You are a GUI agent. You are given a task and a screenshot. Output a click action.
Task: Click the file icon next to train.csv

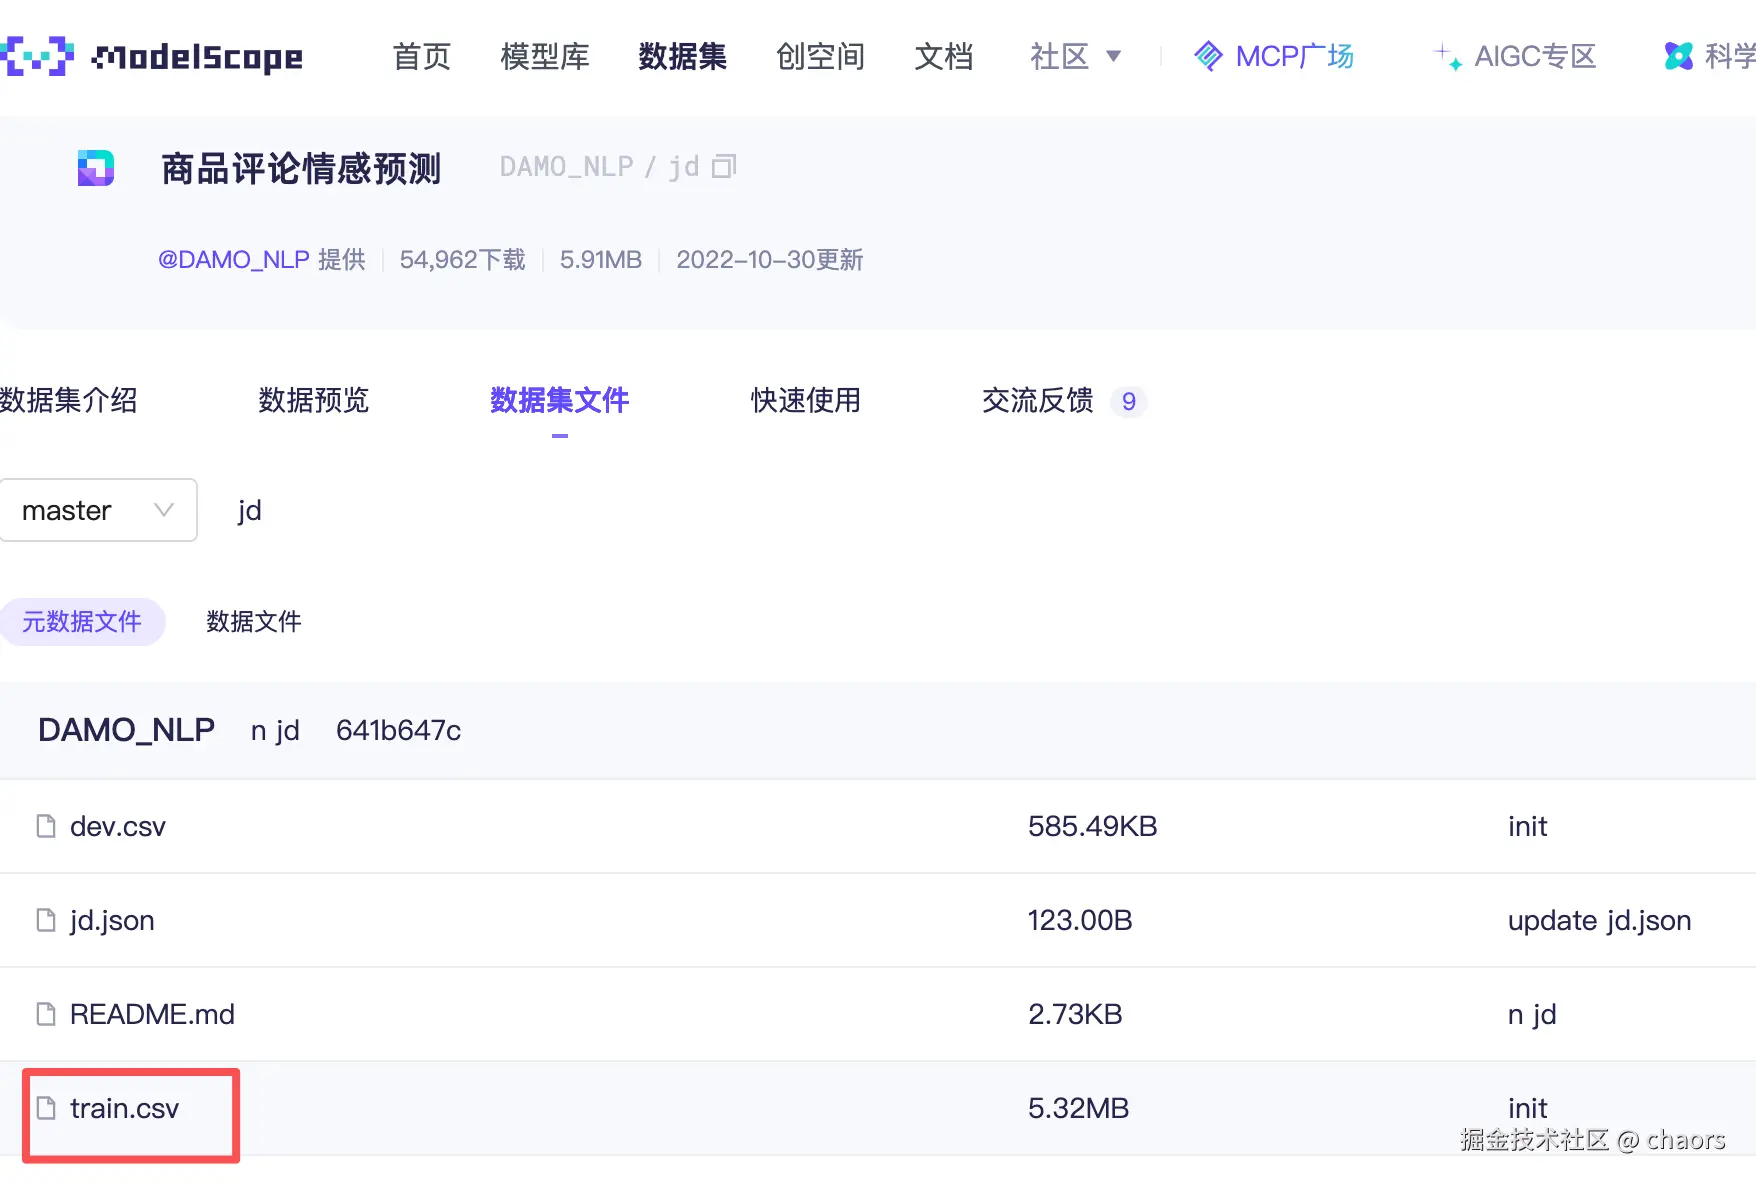tap(46, 1108)
